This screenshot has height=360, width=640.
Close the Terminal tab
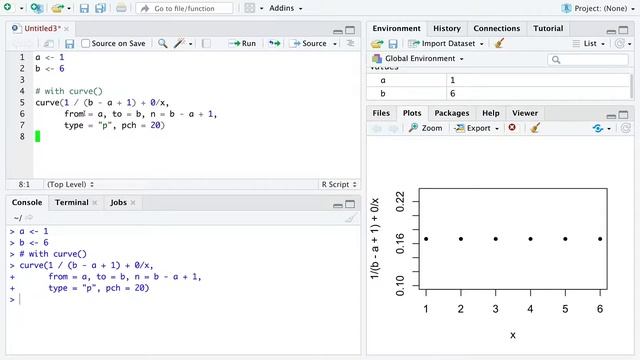click(x=95, y=203)
